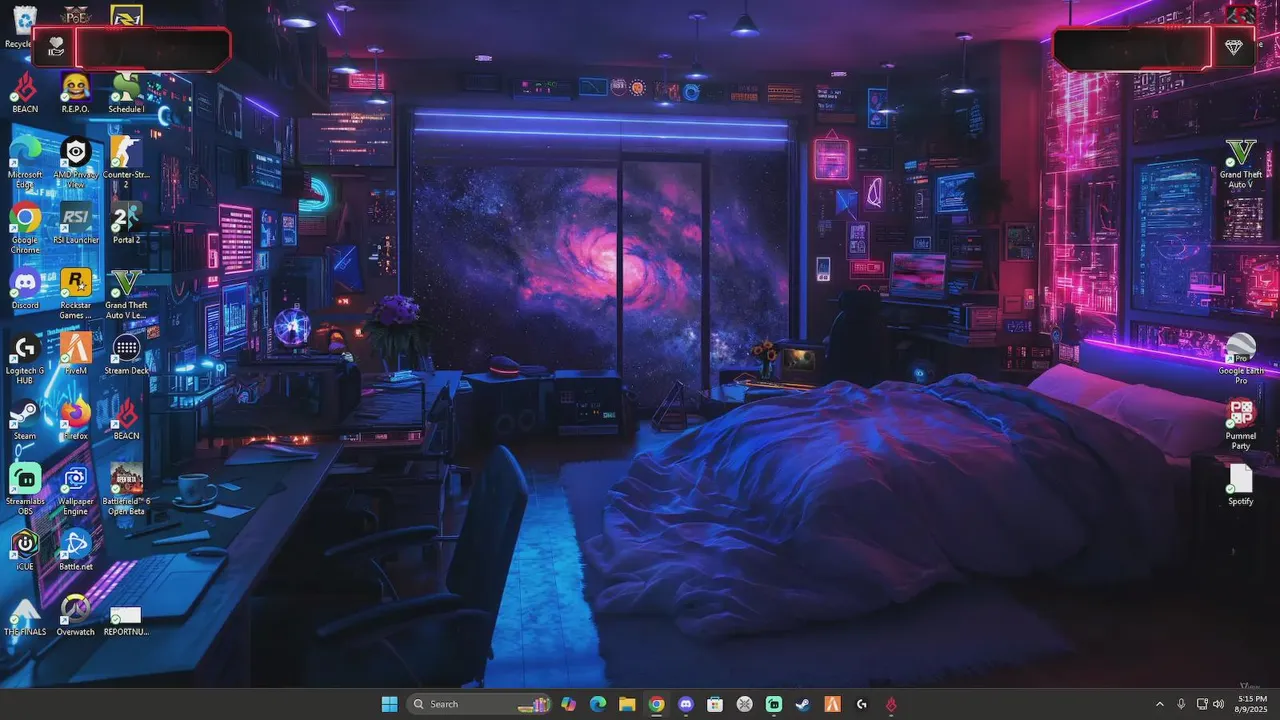Launch Battlefield 6 Open Beta shortcut
Screen dimensions: 1280x720
click(x=126, y=490)
